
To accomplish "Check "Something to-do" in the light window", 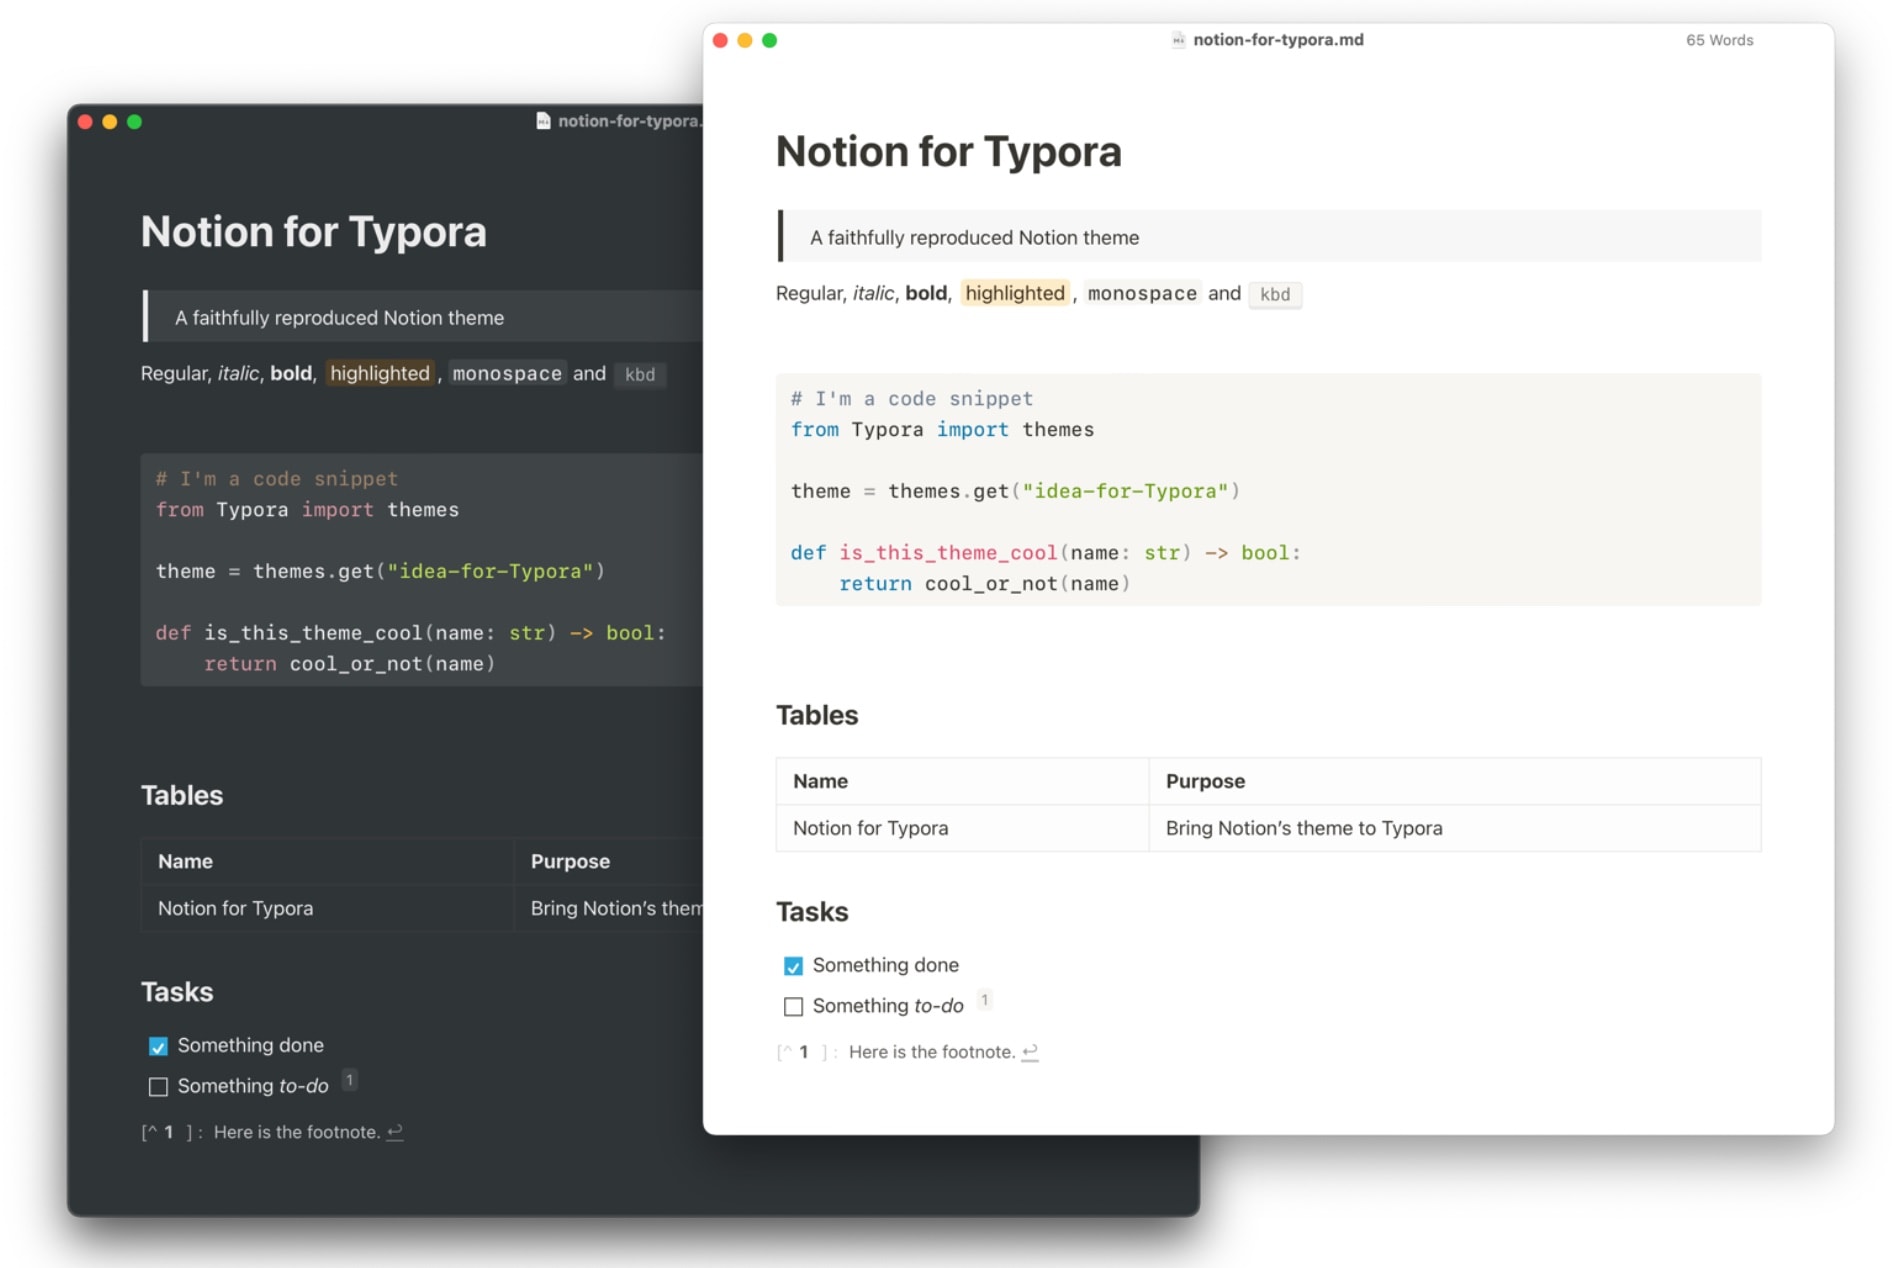I will [793, 1007].
